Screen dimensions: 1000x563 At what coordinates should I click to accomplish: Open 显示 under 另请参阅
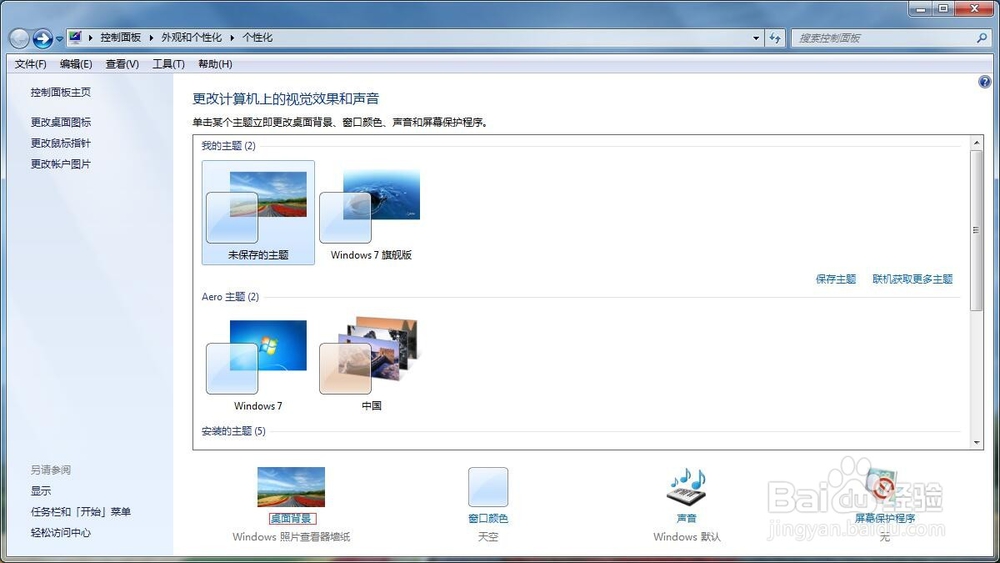[41, 490]
